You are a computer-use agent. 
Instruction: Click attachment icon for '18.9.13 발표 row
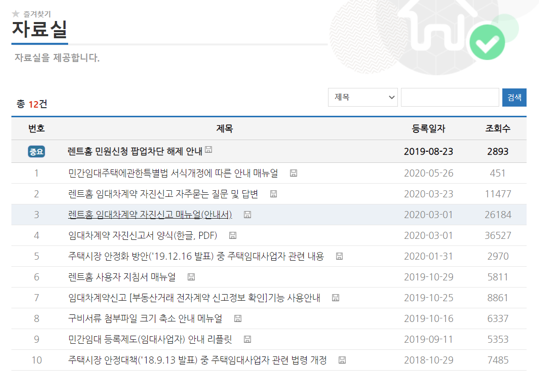click(x=342, y=360)
